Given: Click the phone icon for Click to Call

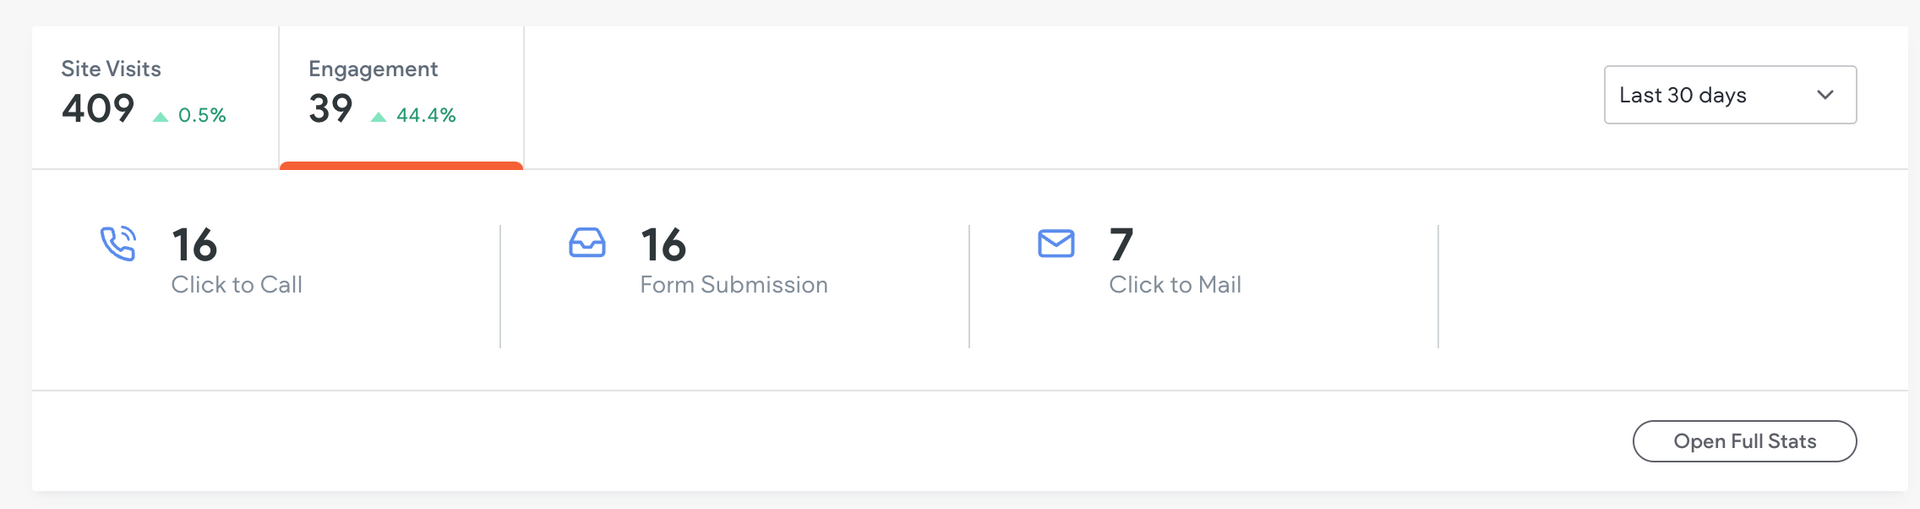Looking at the screenshot, I should pyautogui.click(x=118, y=244).
